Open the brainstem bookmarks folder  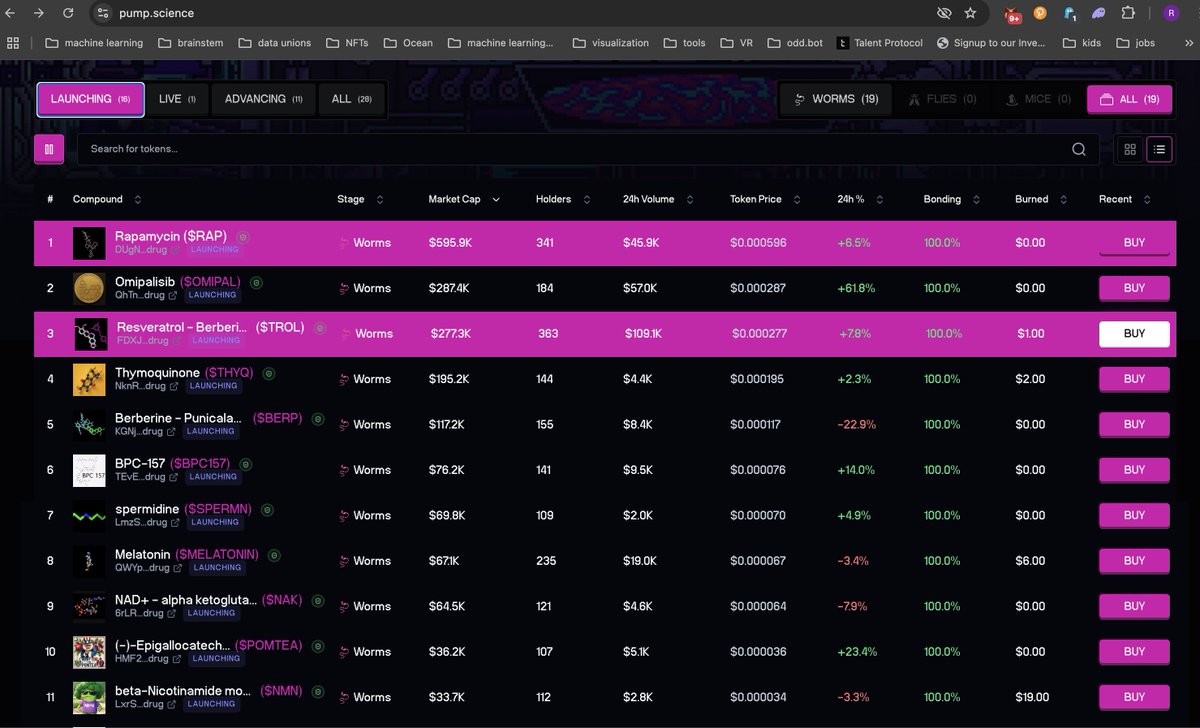pyautogui.click(x=189, y=43)
